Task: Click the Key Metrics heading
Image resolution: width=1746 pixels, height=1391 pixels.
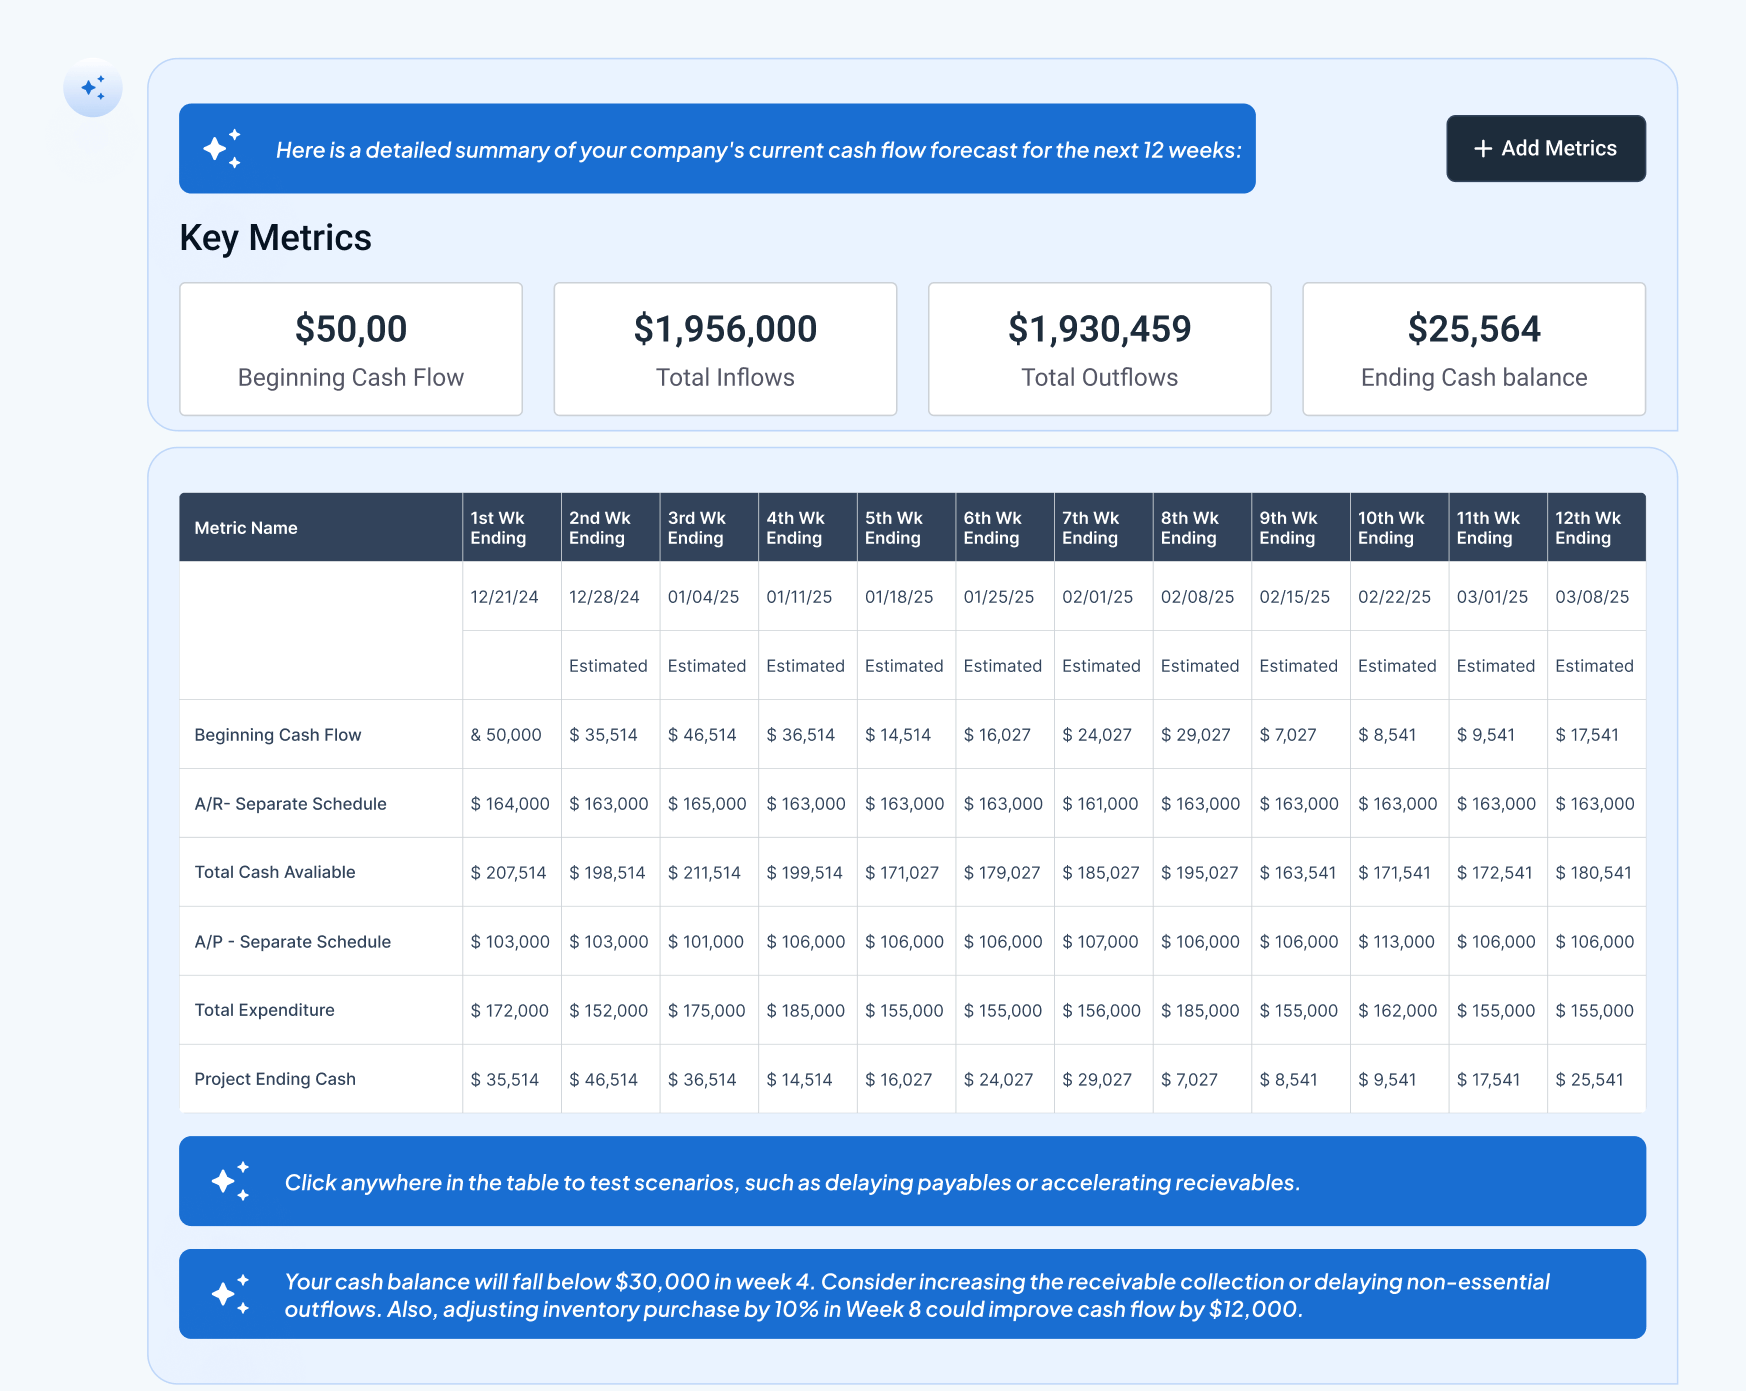Action: (275, 237)
